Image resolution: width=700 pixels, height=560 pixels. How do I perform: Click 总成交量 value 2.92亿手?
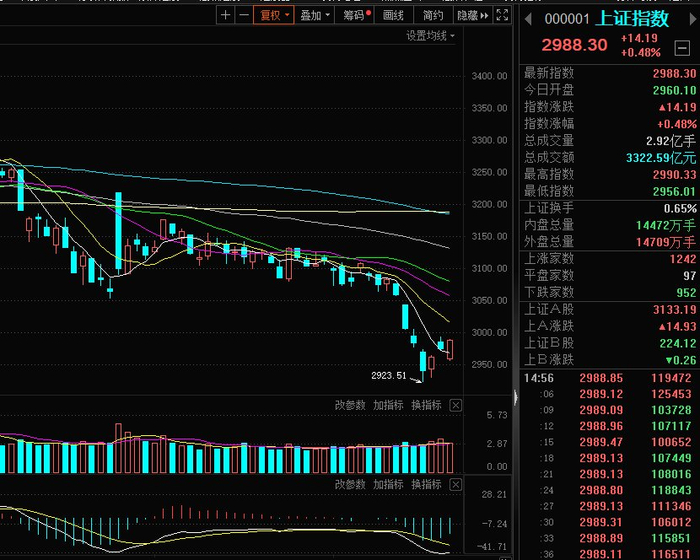[671, 141]
